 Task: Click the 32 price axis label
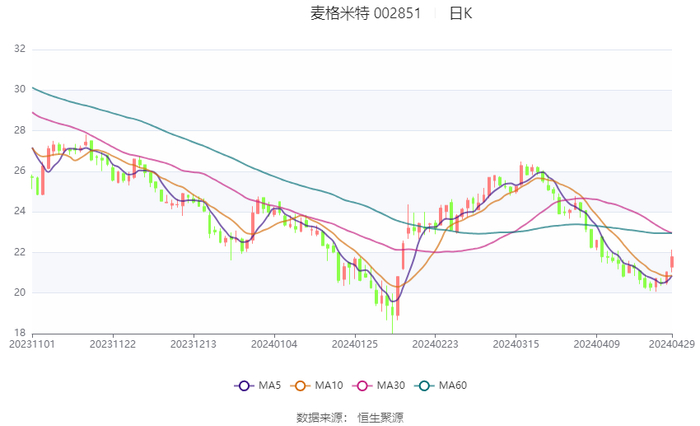(x=19, y=49)
